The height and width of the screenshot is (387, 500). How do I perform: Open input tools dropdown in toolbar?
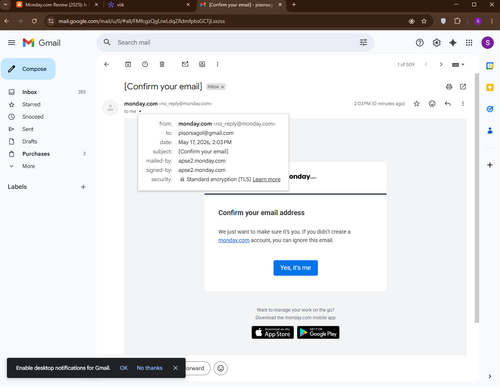pos(458,65)
